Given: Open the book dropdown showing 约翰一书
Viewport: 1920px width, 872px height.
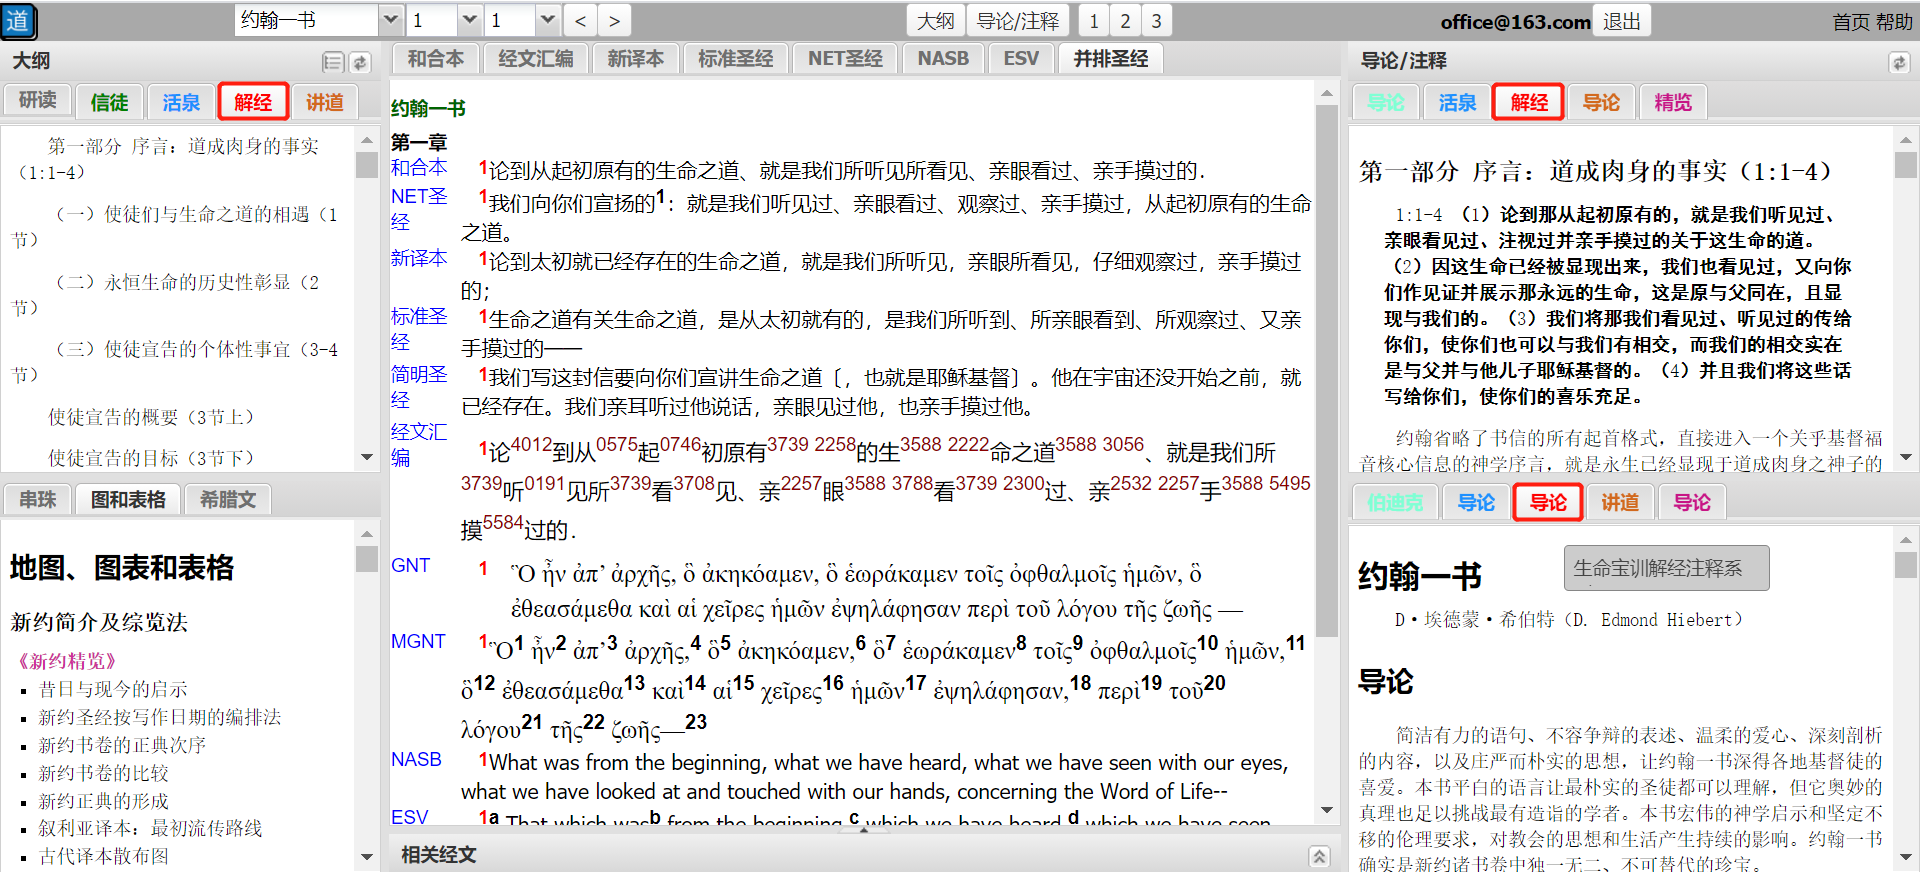Looking at the screenshot, I should (391, 21).
